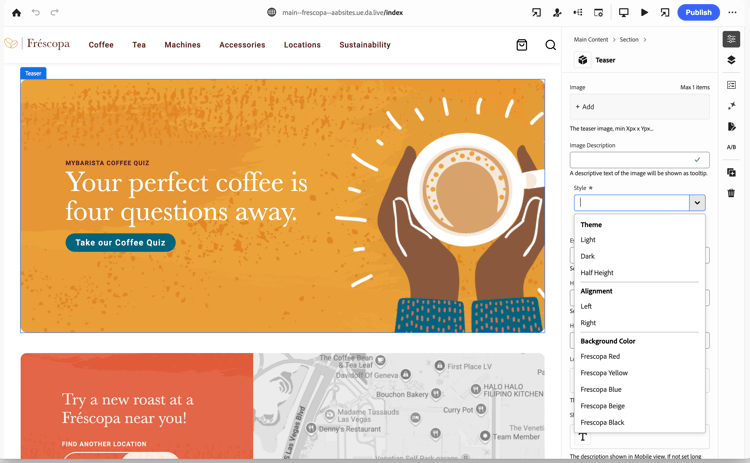Open the user permissions icon
This screenshot has height=463, width=750.
[557, 12]
